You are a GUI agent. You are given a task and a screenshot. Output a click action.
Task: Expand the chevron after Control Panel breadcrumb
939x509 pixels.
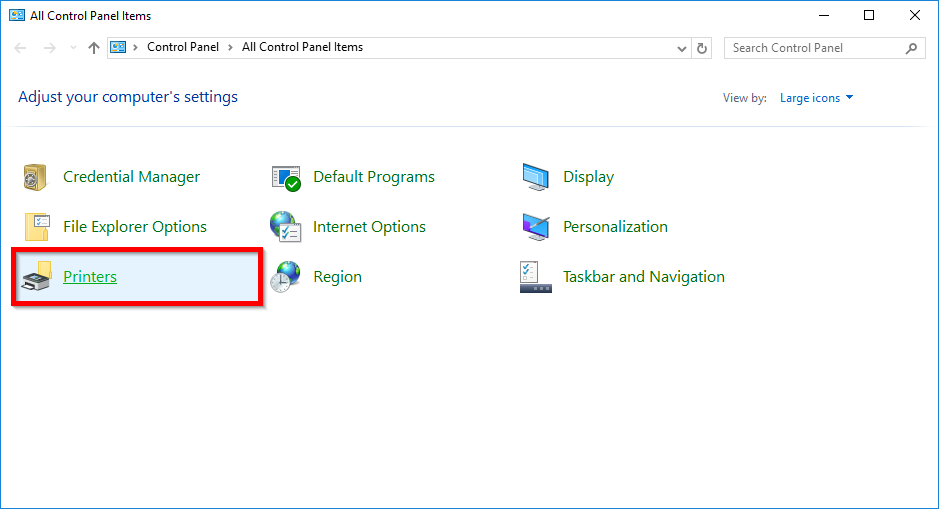tap(230, 47)
